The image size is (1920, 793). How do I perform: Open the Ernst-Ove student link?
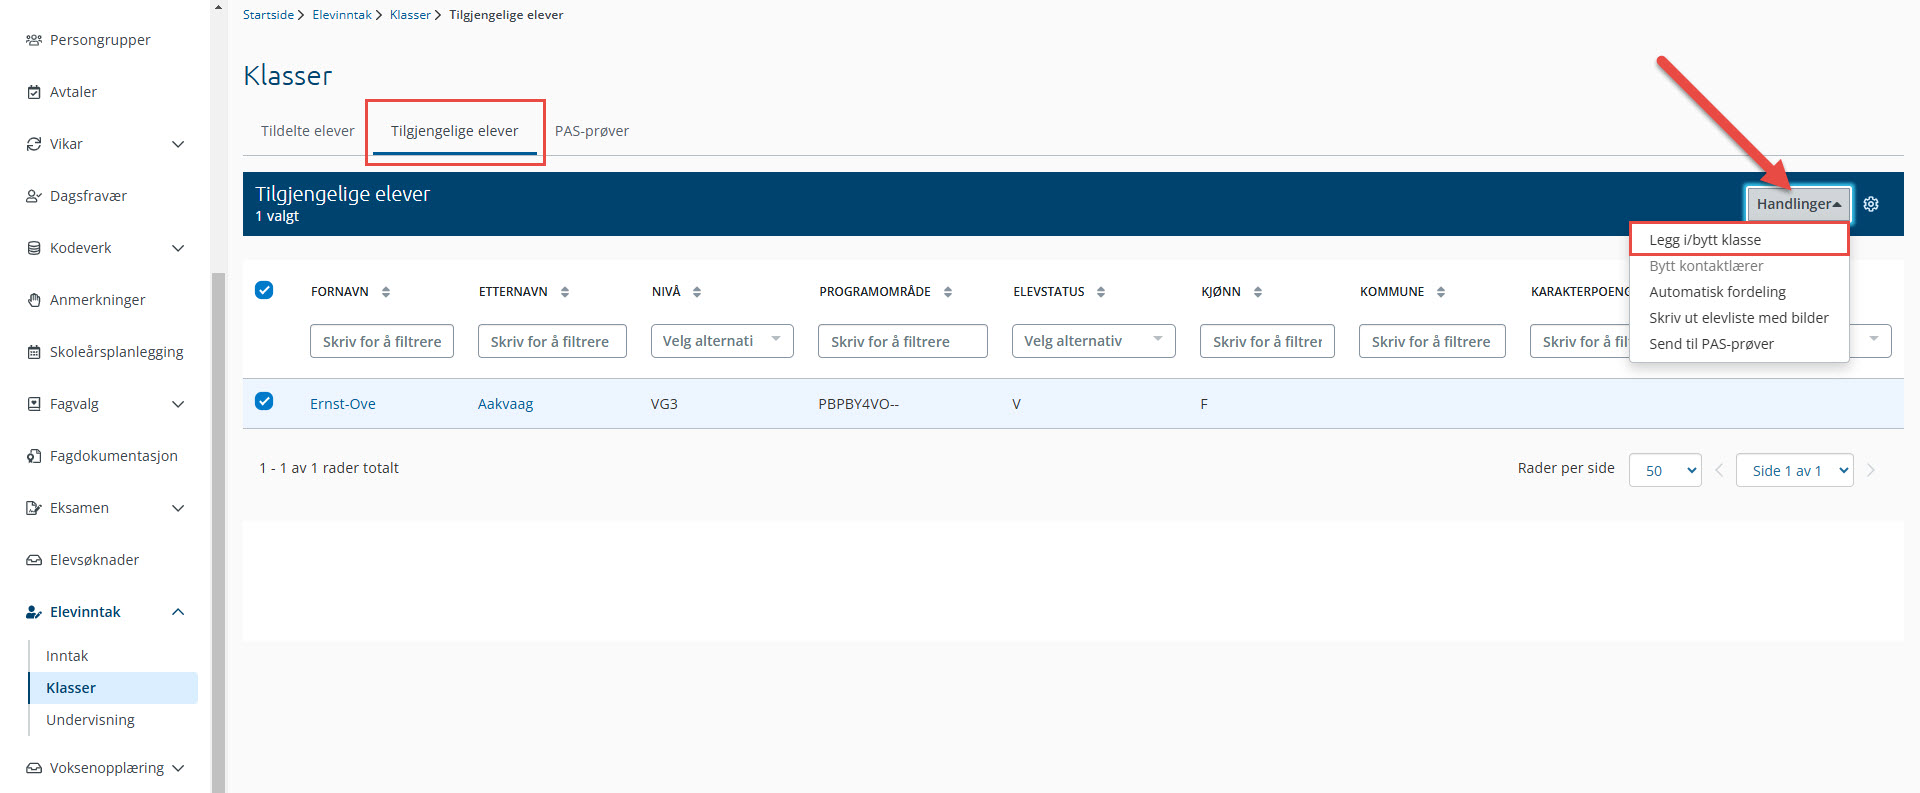click(x=343, y=404)
